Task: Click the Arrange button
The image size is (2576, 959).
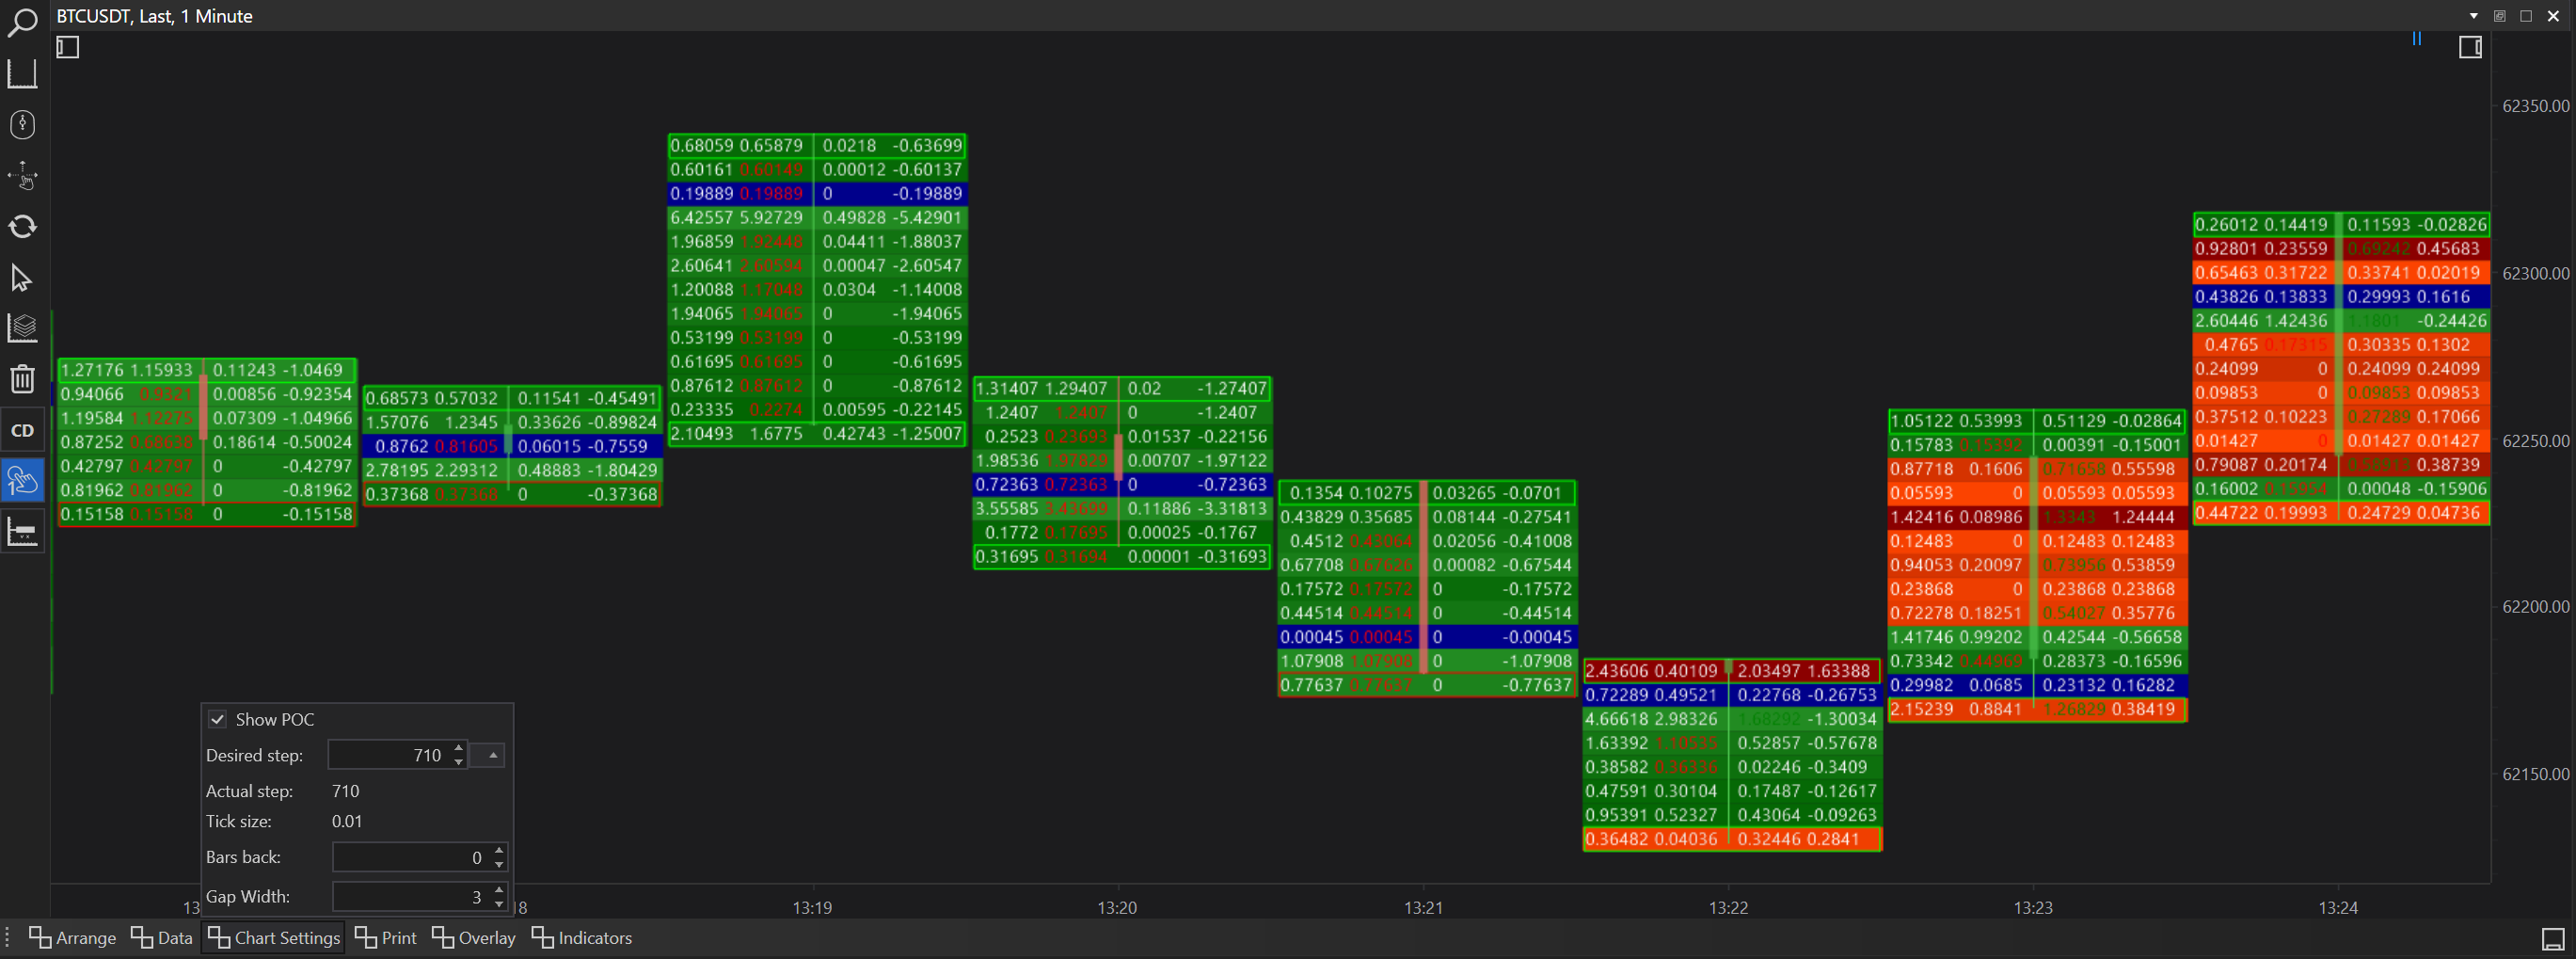Action: click(73, 938)
